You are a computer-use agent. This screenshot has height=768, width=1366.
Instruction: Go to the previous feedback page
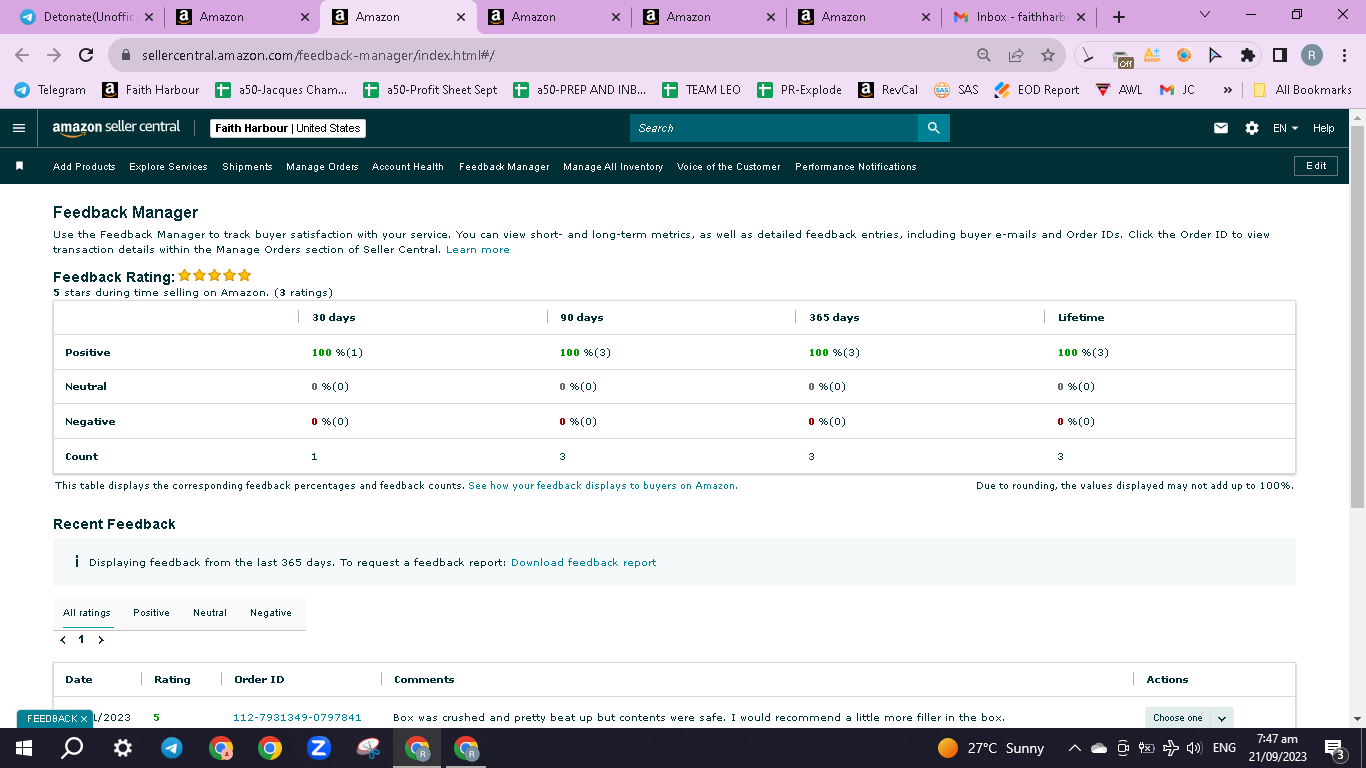click(63, 640)
